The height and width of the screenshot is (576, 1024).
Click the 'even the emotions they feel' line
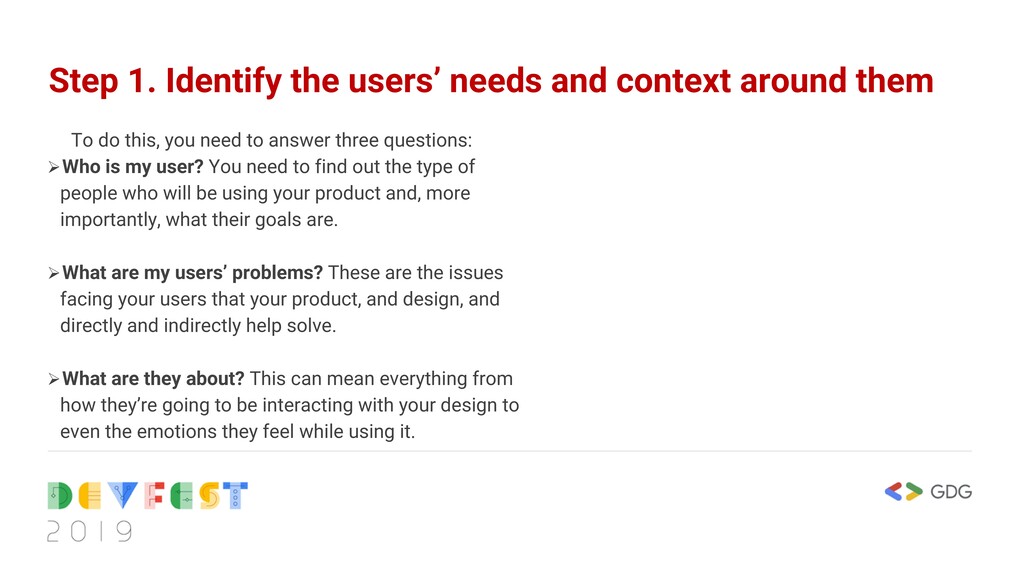click(238, 432)
